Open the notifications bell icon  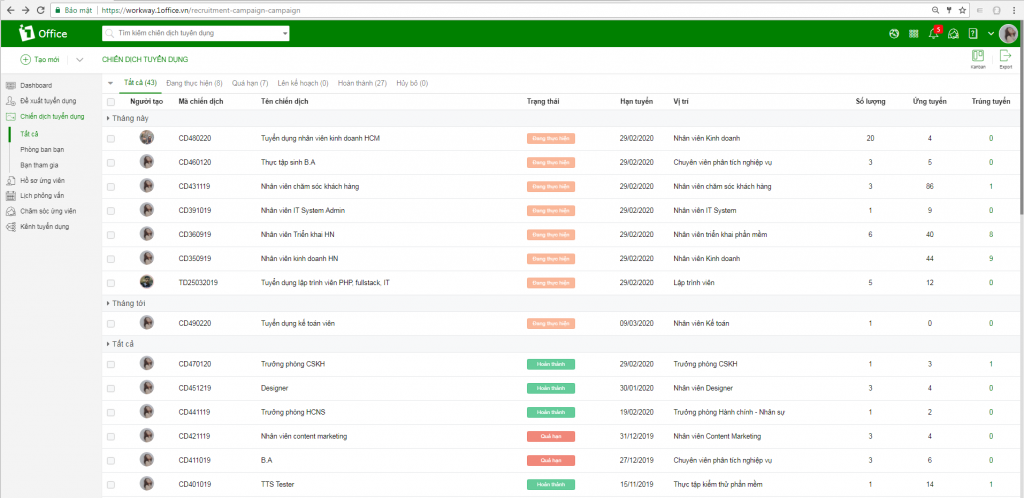(x=933, y=34)
